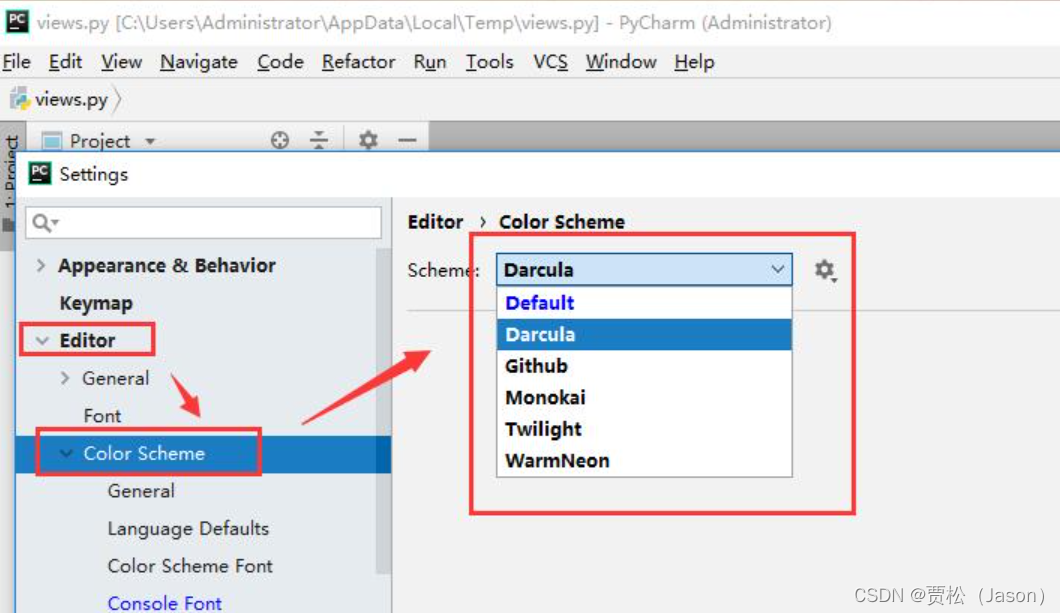Select Editor in the settings tree
Viewport: 1060px width, 615px height.
coord(87,341)
